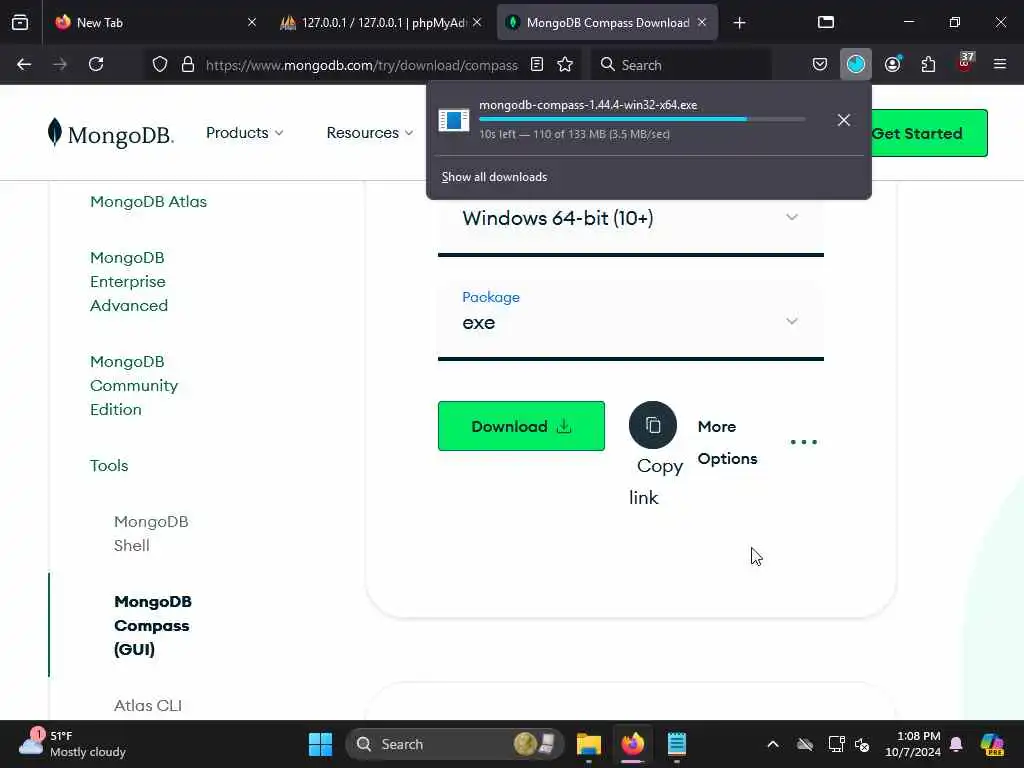Toggle reader view icon
The width and height of the screenshot is (1024, 768).
[537, 64]
